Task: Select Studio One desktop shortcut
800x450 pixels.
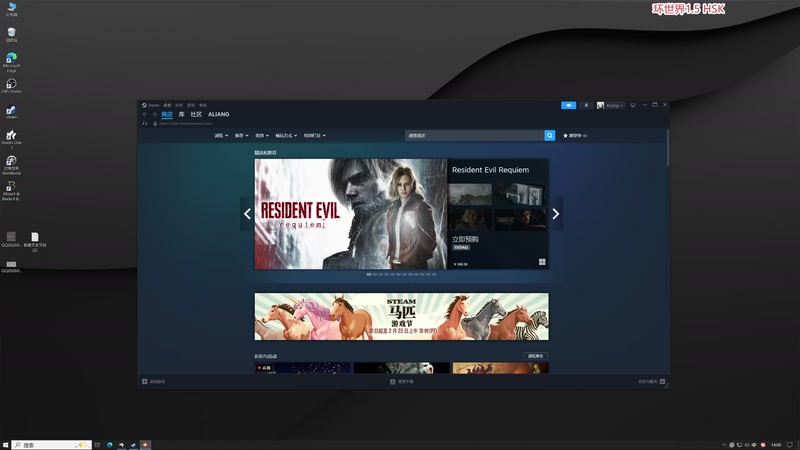Action: click(x=11, y=139)
